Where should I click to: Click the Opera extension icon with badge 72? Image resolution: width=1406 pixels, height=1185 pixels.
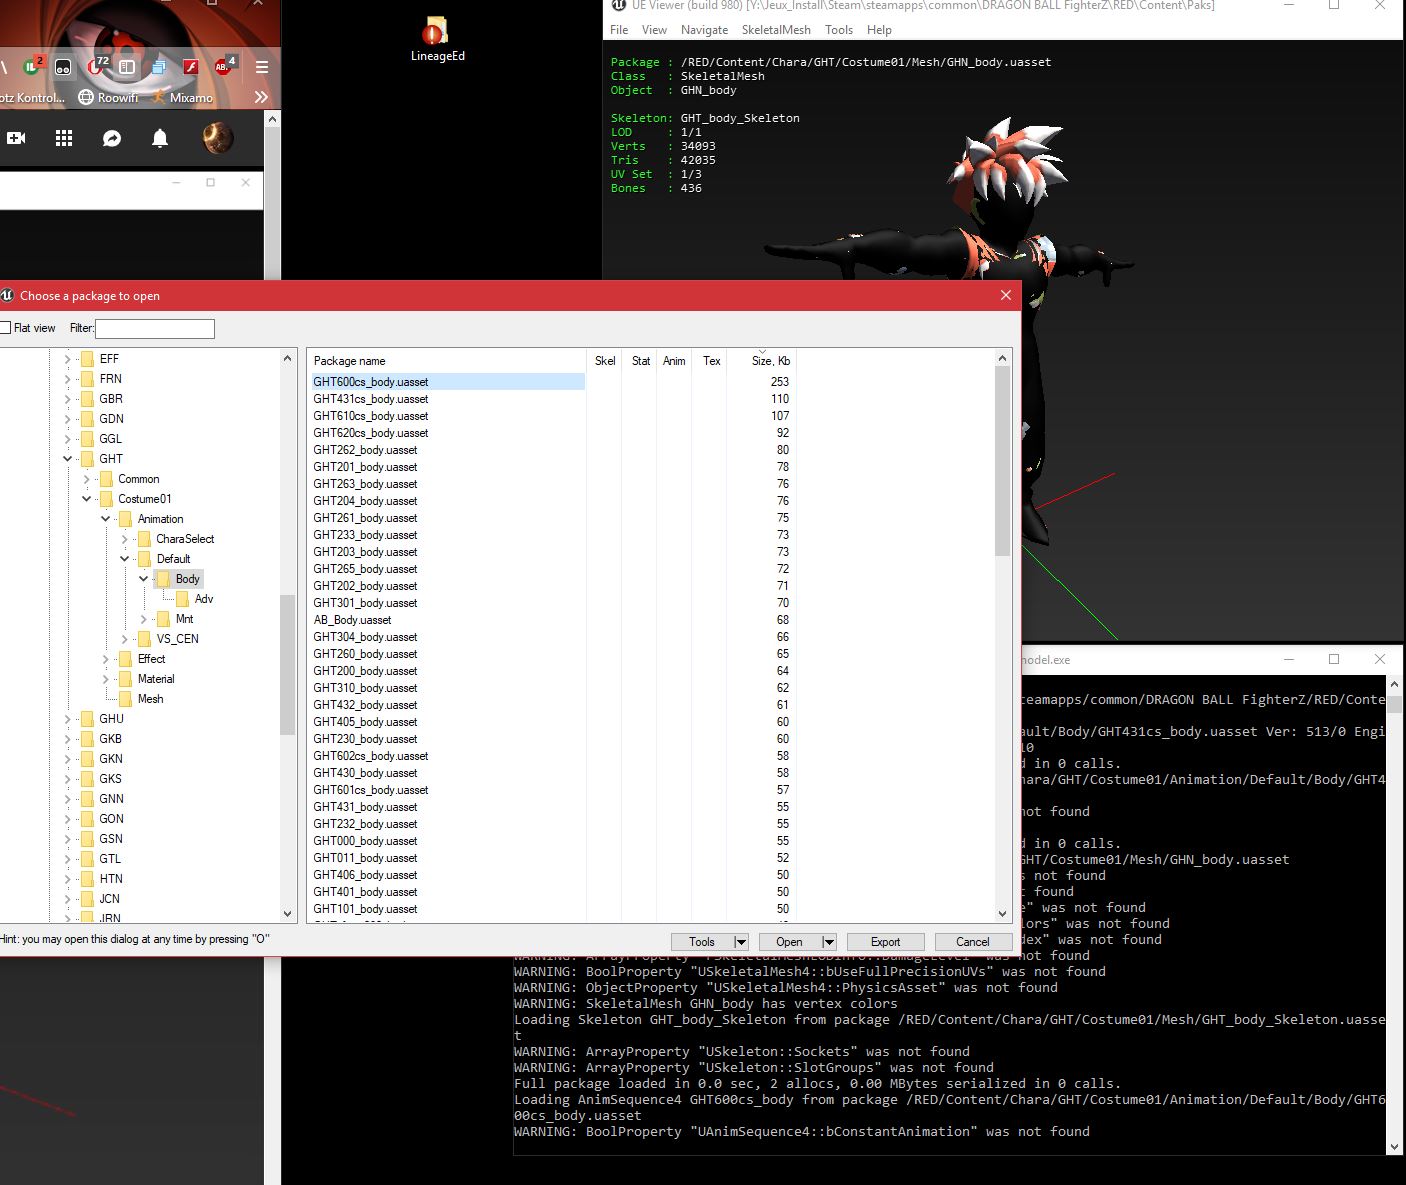tap(97, 67)
